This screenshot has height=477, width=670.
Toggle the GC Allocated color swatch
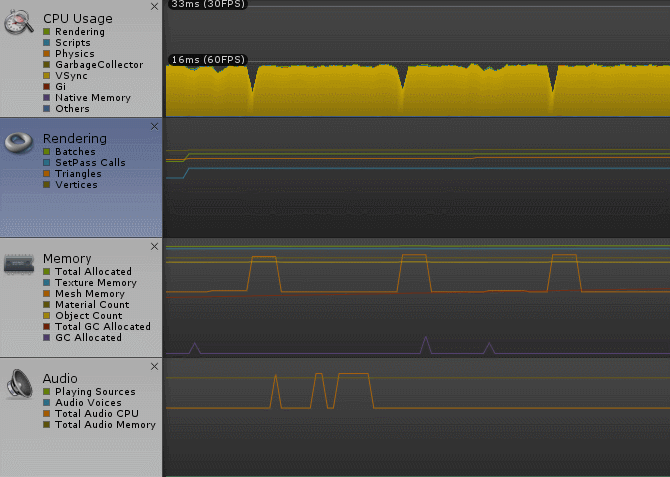click(x=47, y=338)
